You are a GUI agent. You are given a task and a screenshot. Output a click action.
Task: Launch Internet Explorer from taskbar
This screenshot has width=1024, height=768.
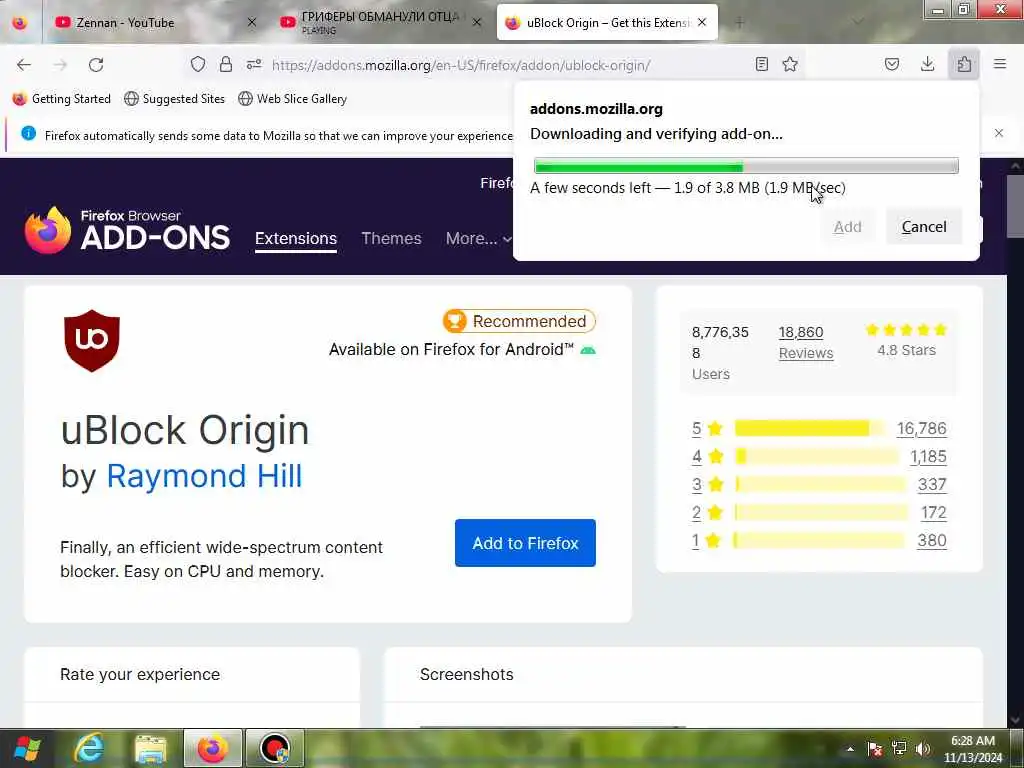(x=89, y=748)
